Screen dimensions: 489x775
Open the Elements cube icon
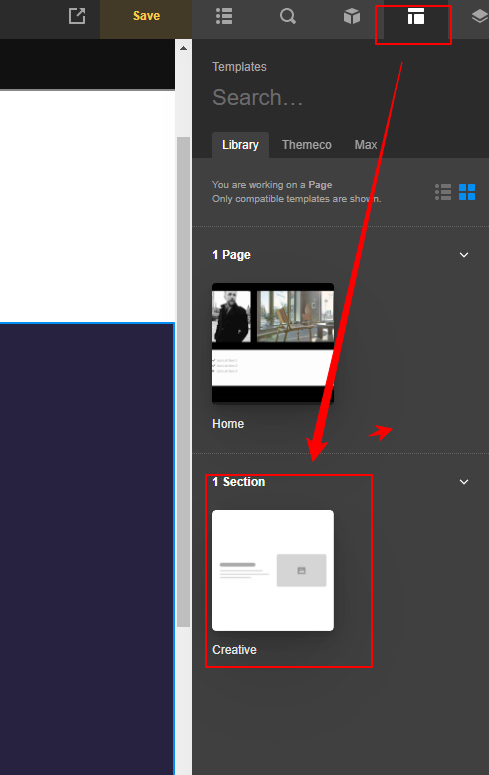pyautogui.click(x=352, y=16)
